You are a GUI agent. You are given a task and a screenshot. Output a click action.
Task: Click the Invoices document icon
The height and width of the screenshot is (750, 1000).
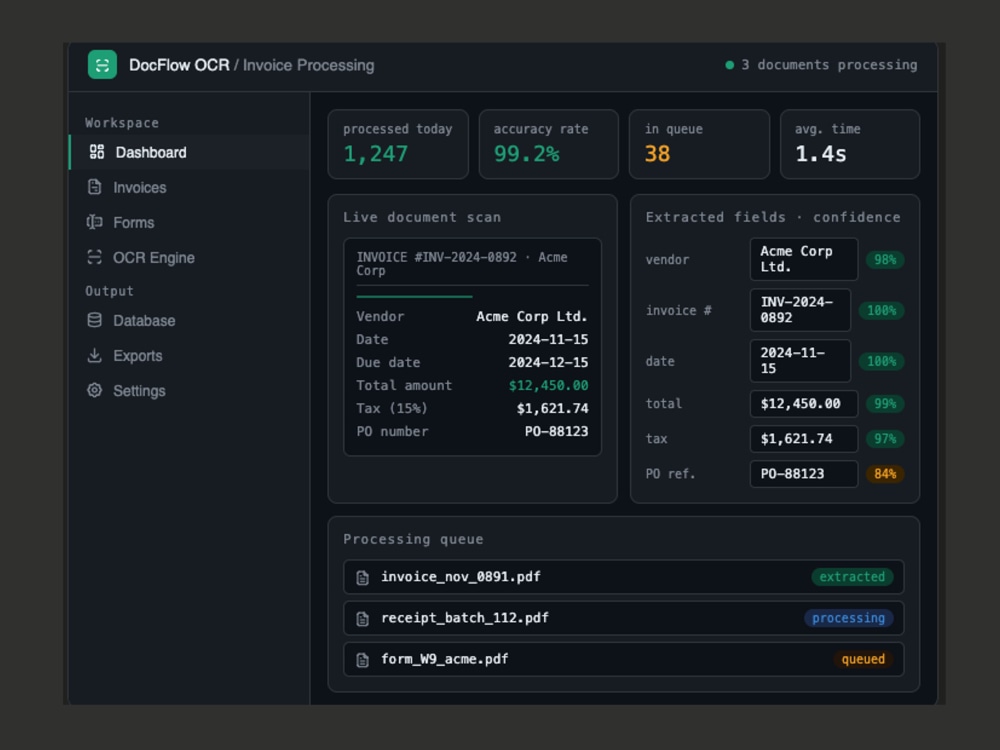click(94, 187)
